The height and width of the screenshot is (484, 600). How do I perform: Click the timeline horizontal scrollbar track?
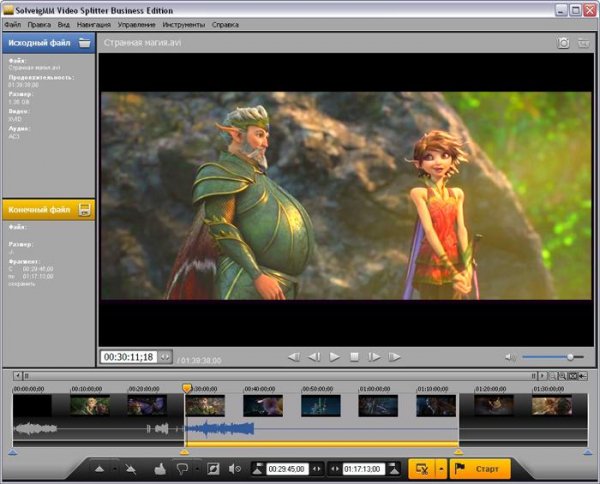pos(279,376)
